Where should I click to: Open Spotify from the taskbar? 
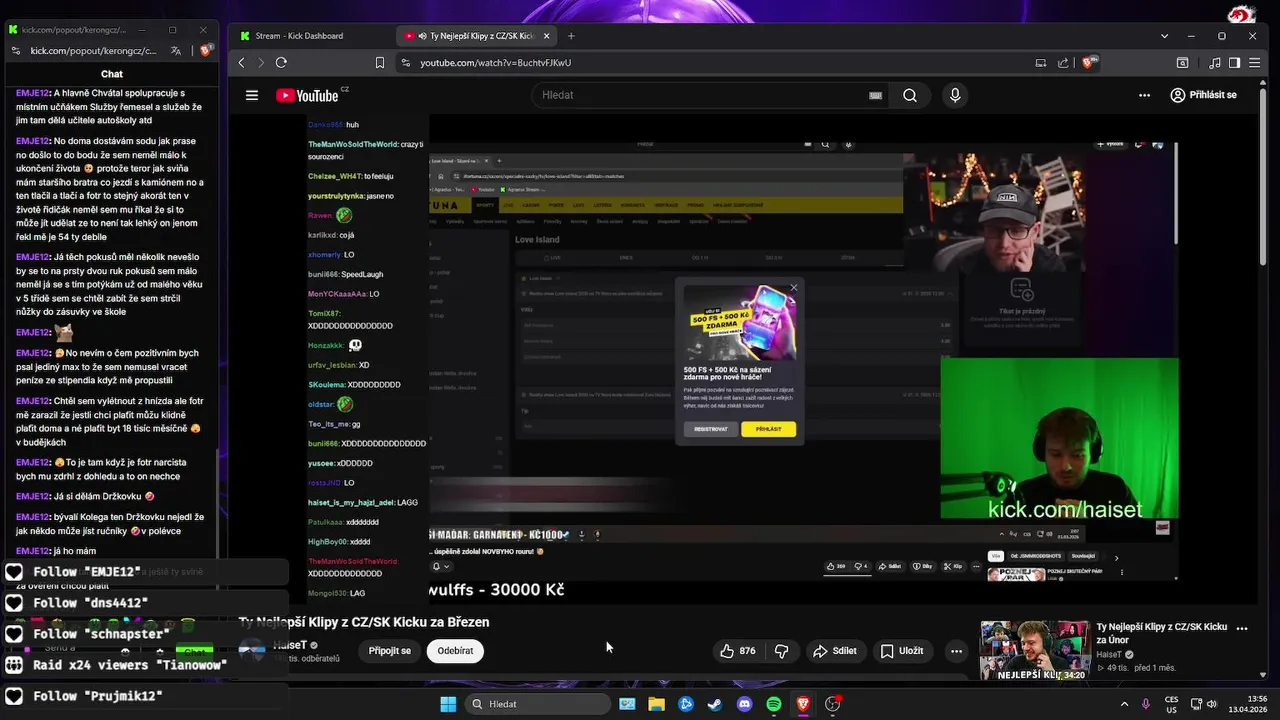773,704
